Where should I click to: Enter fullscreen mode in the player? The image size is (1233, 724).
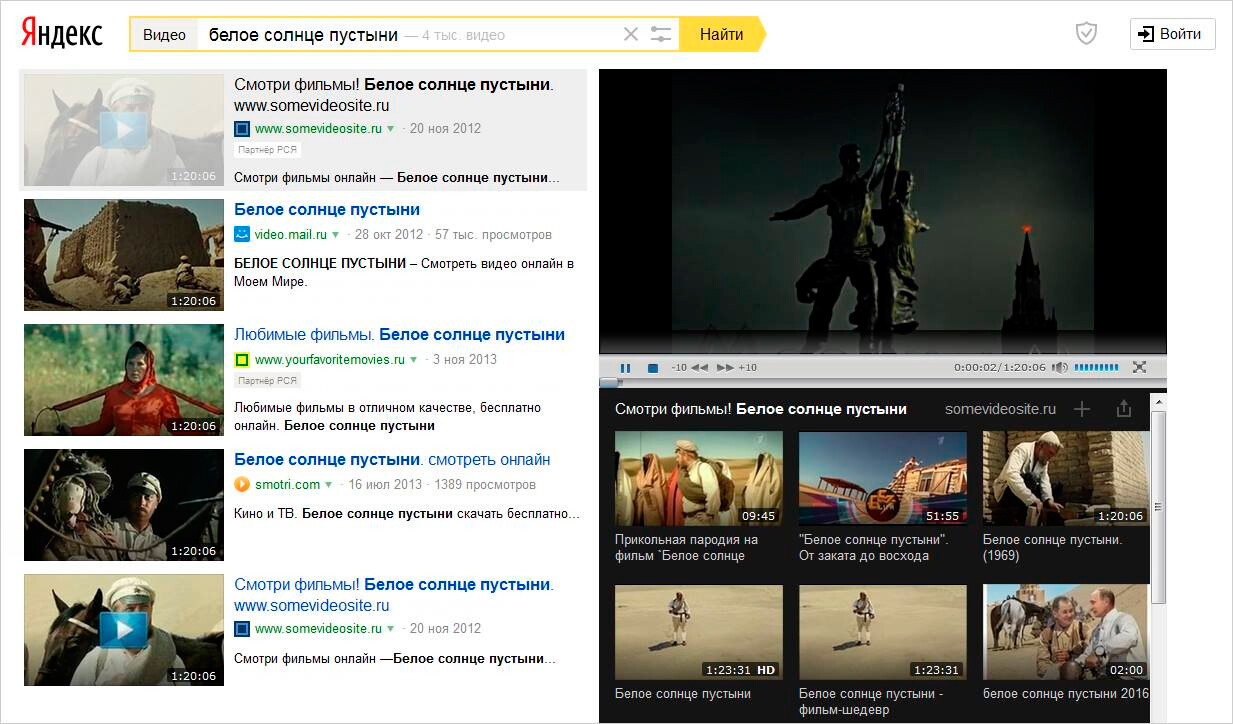click(1138, 368)
